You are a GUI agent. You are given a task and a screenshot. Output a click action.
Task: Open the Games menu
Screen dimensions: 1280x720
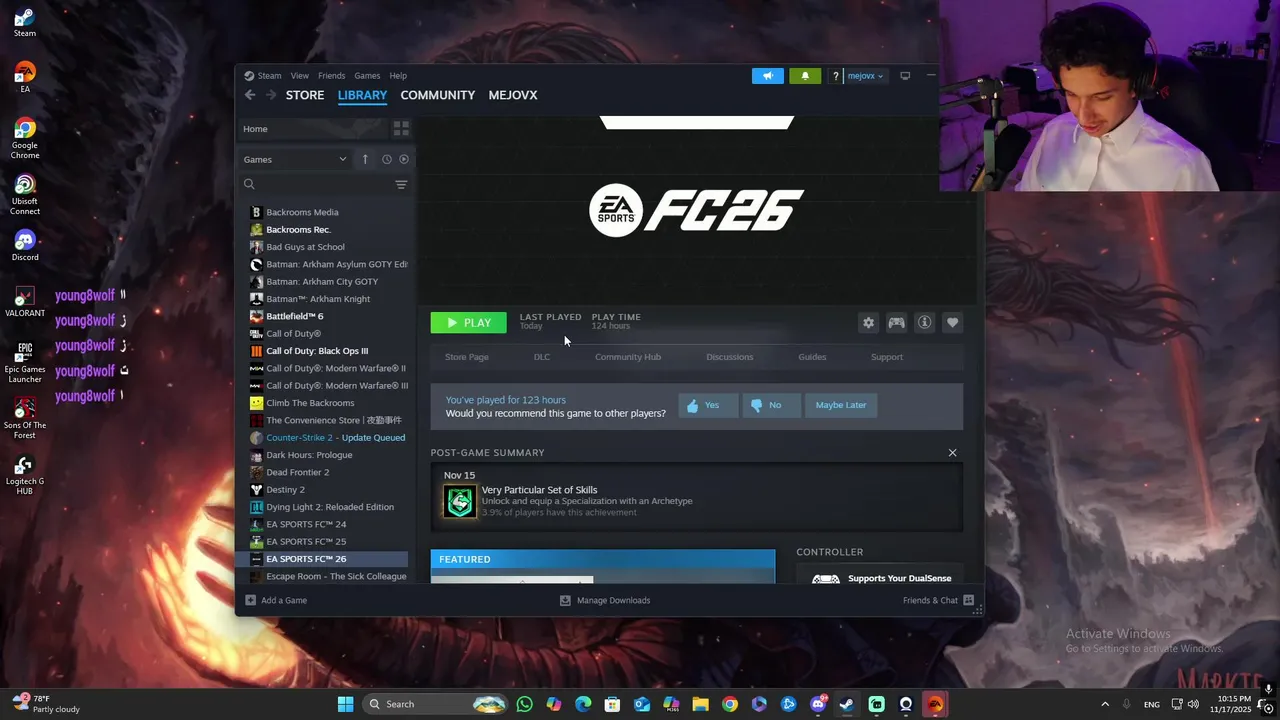coord(367,76)
